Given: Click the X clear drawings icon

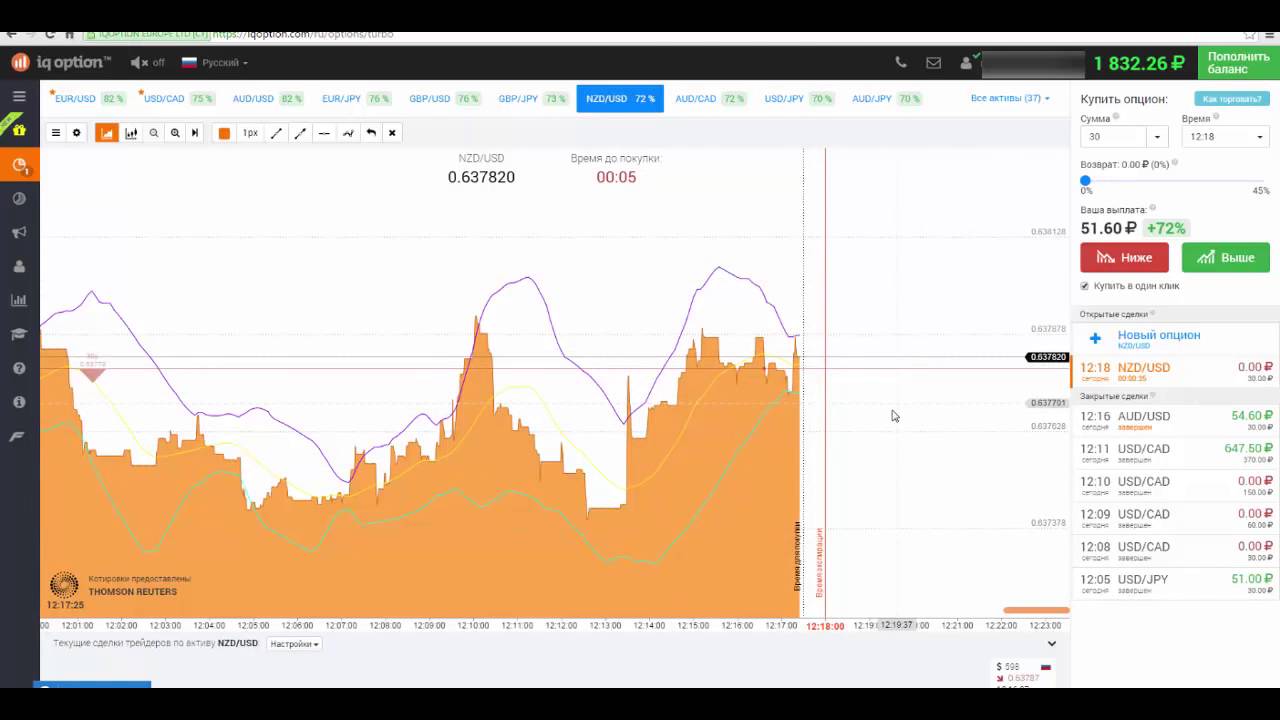Looking at the screenshot, I should tap(392, 133).
